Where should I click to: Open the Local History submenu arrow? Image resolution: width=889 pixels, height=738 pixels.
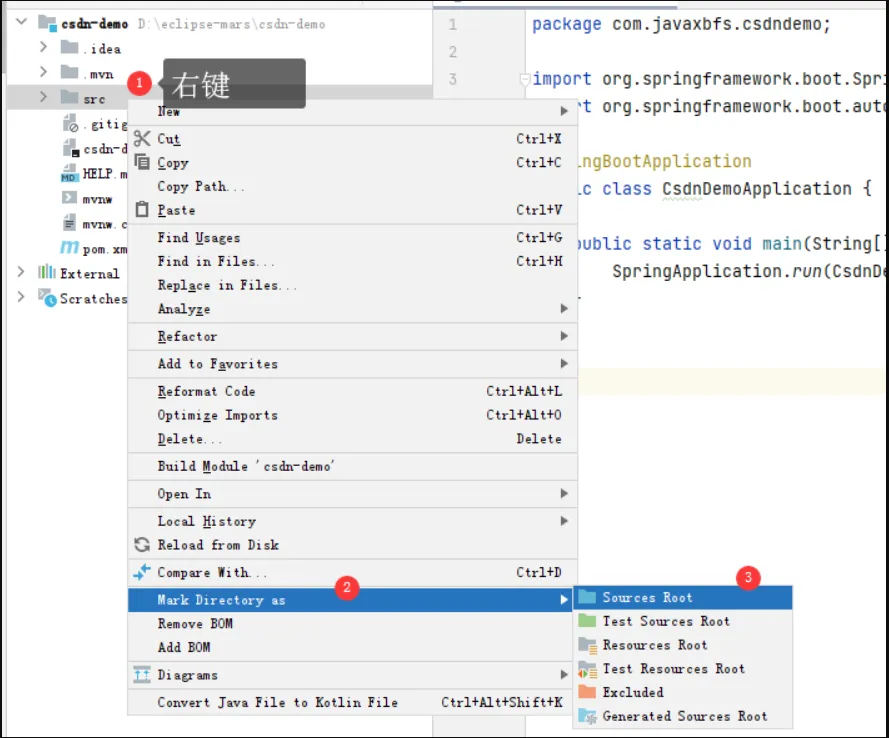click(564, 521)
